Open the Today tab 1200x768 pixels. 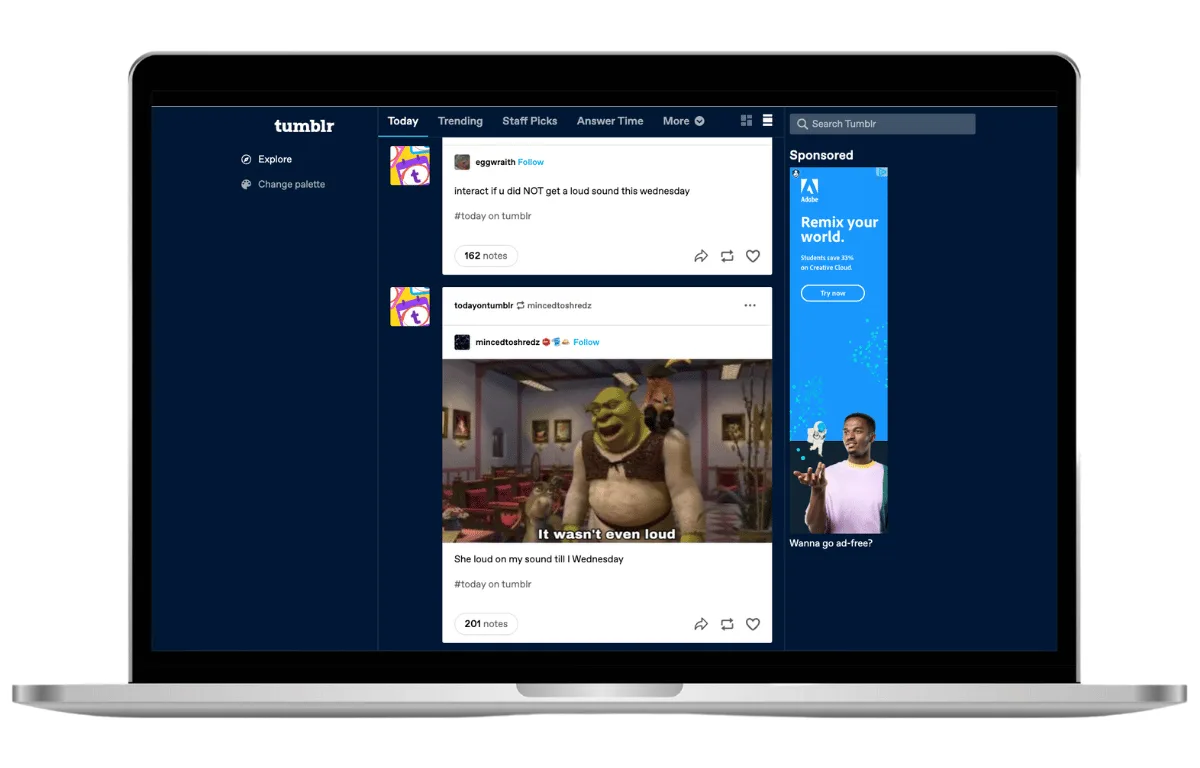pos(403,121)
